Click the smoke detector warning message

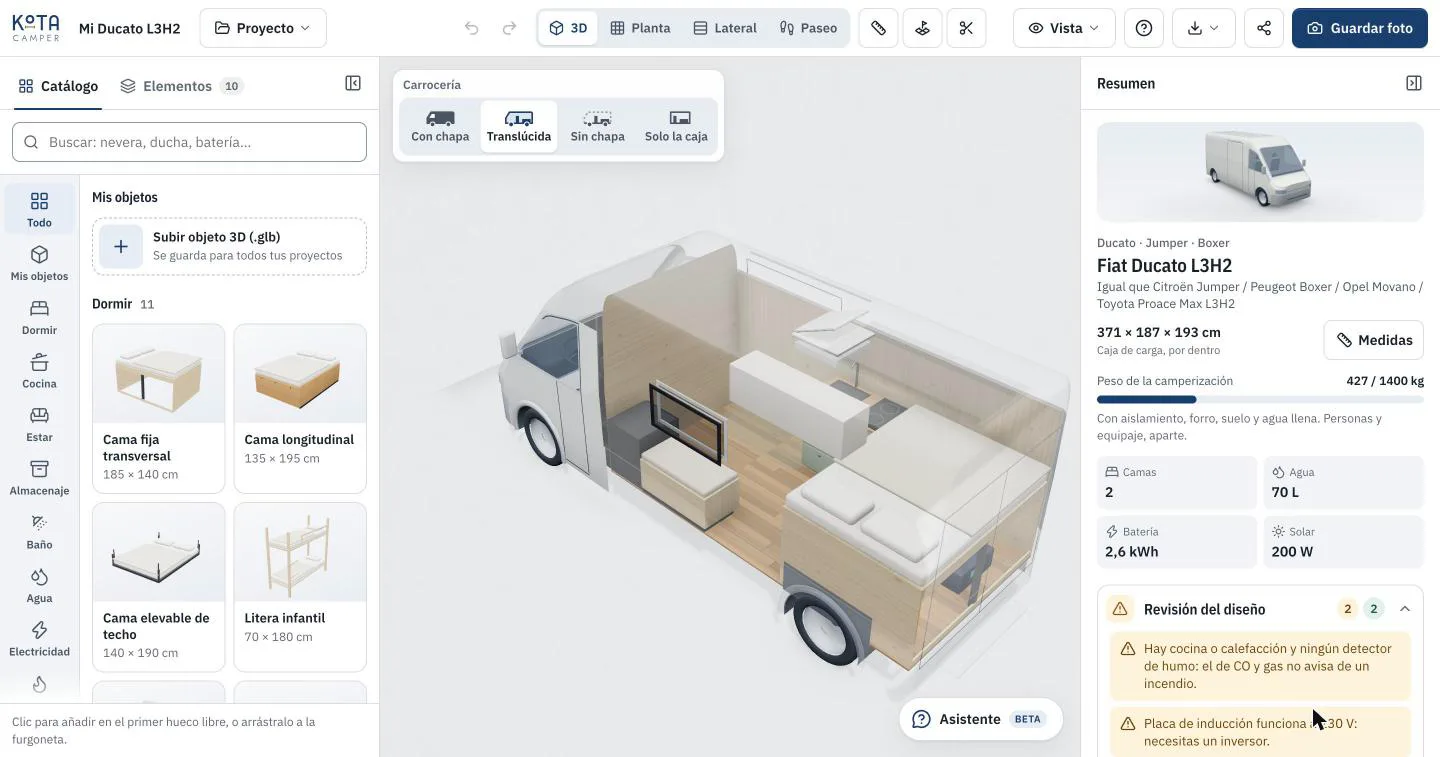(1260, 666)
